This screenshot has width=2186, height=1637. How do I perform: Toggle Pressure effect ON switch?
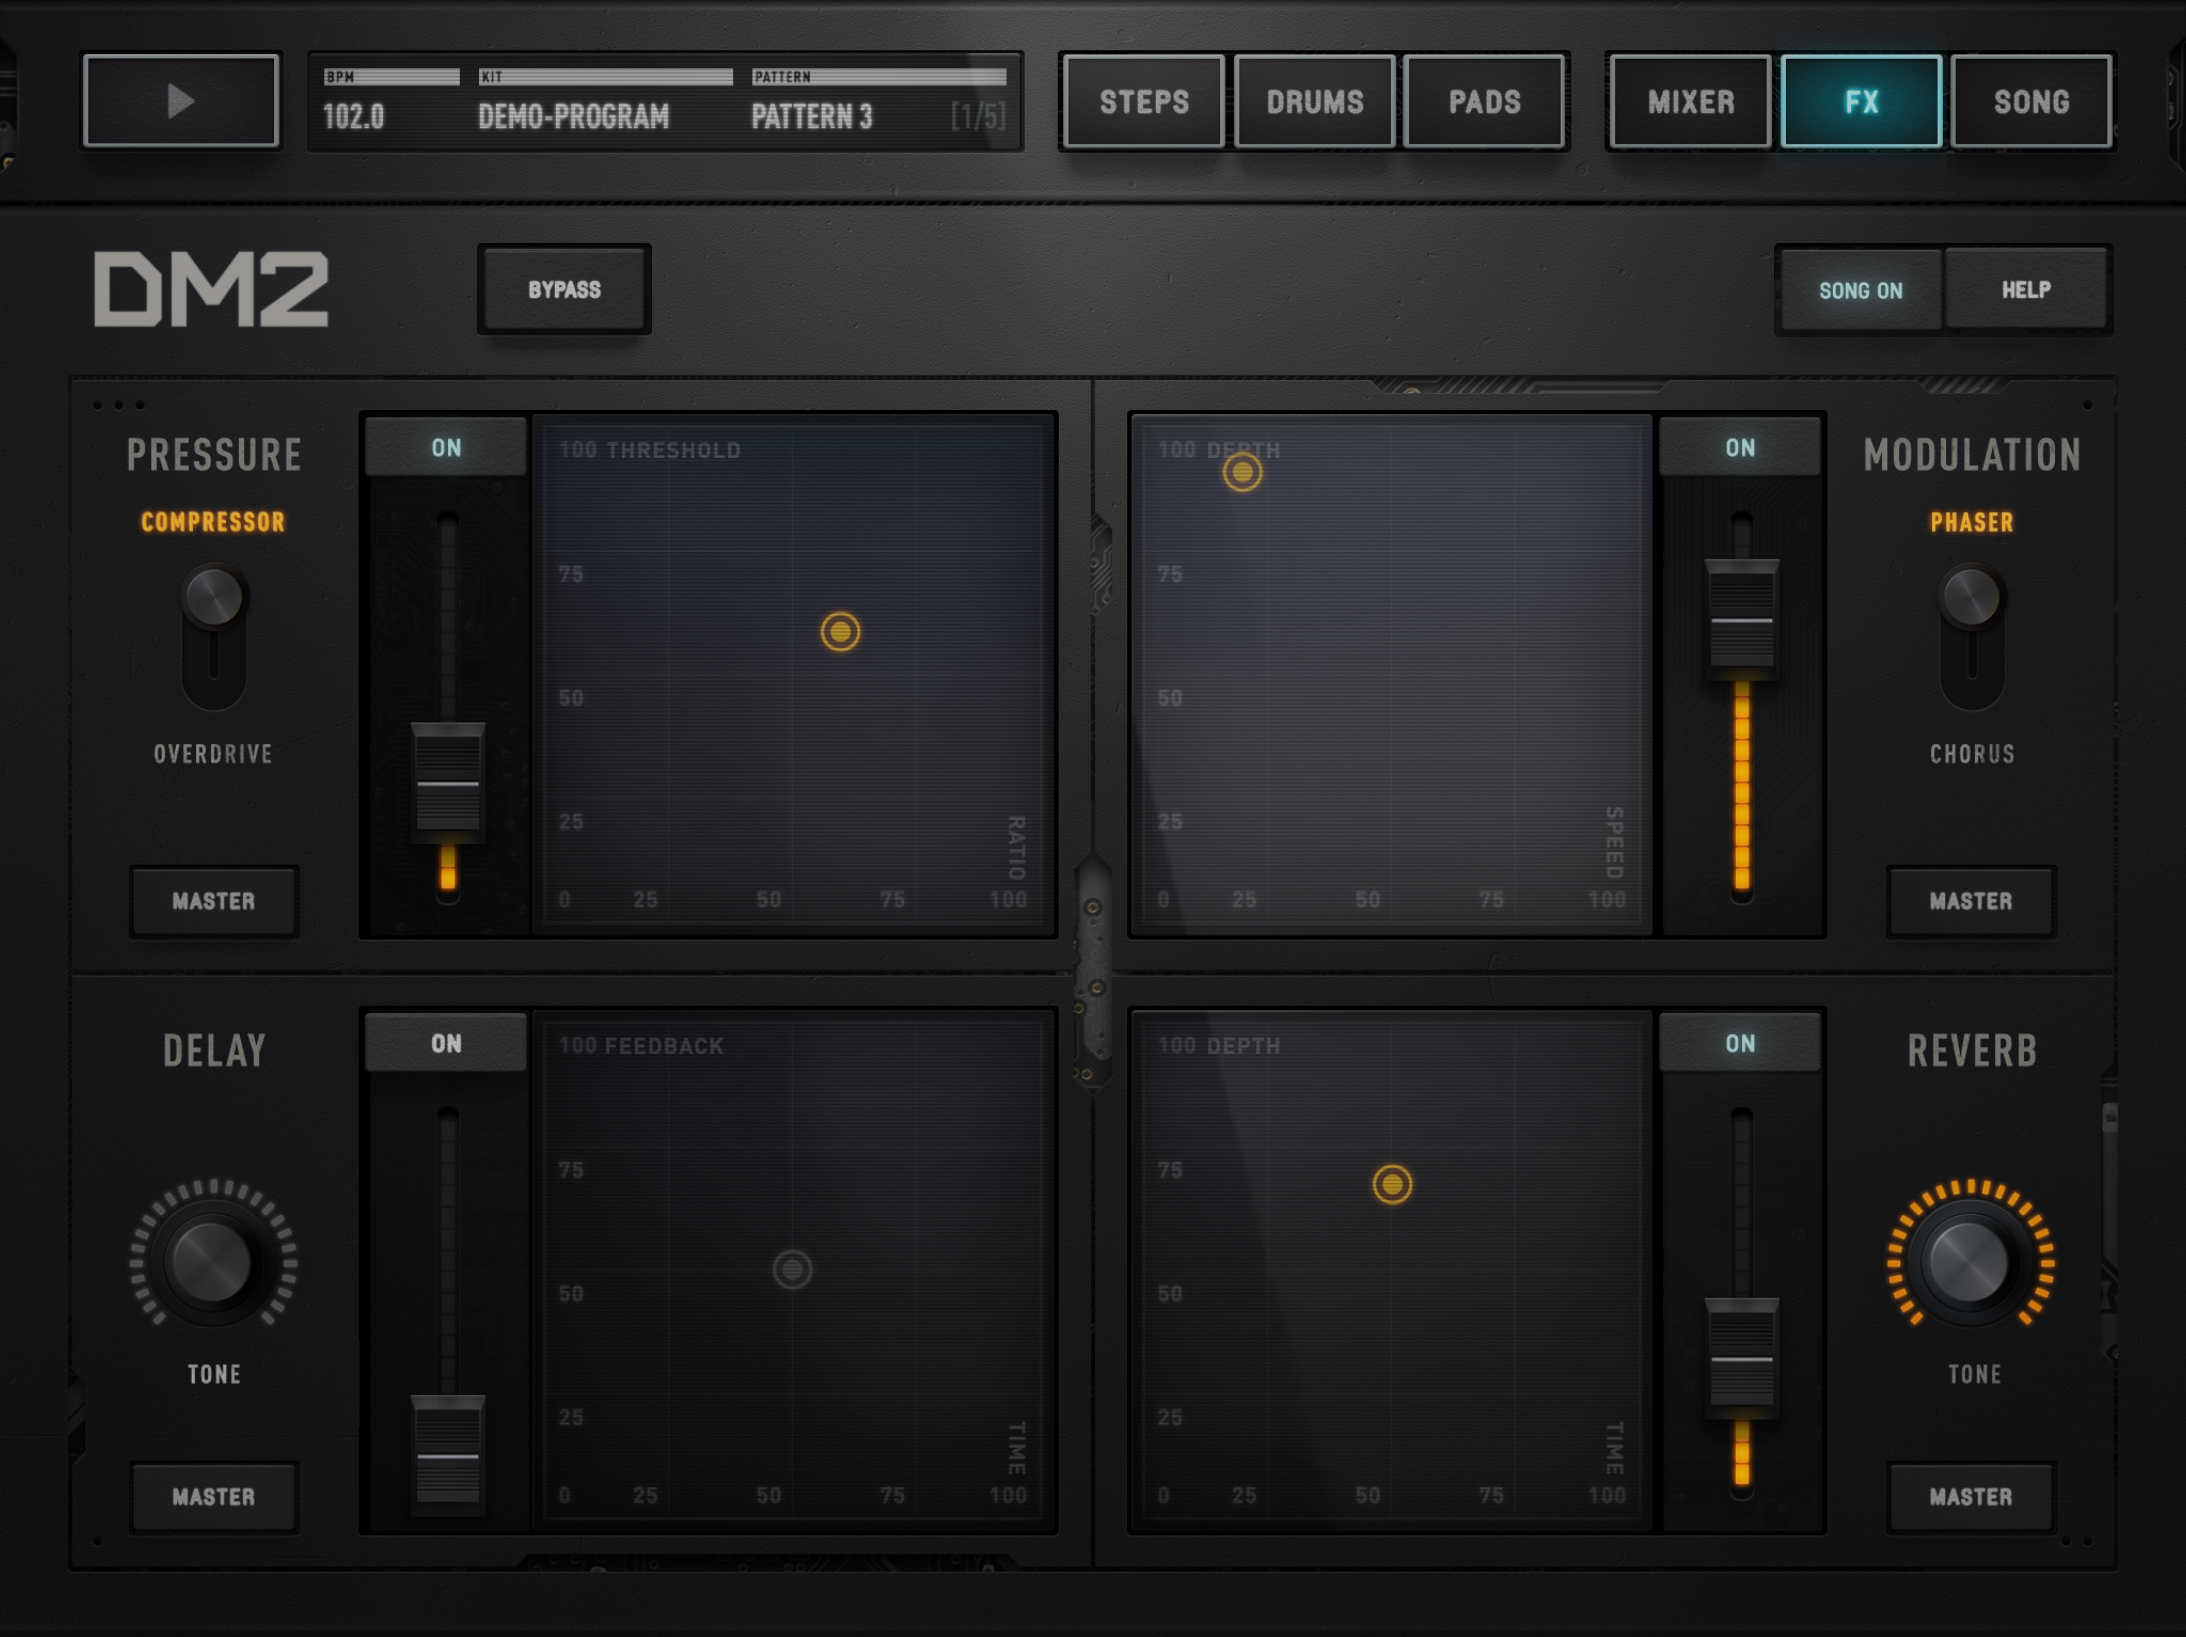446,447
